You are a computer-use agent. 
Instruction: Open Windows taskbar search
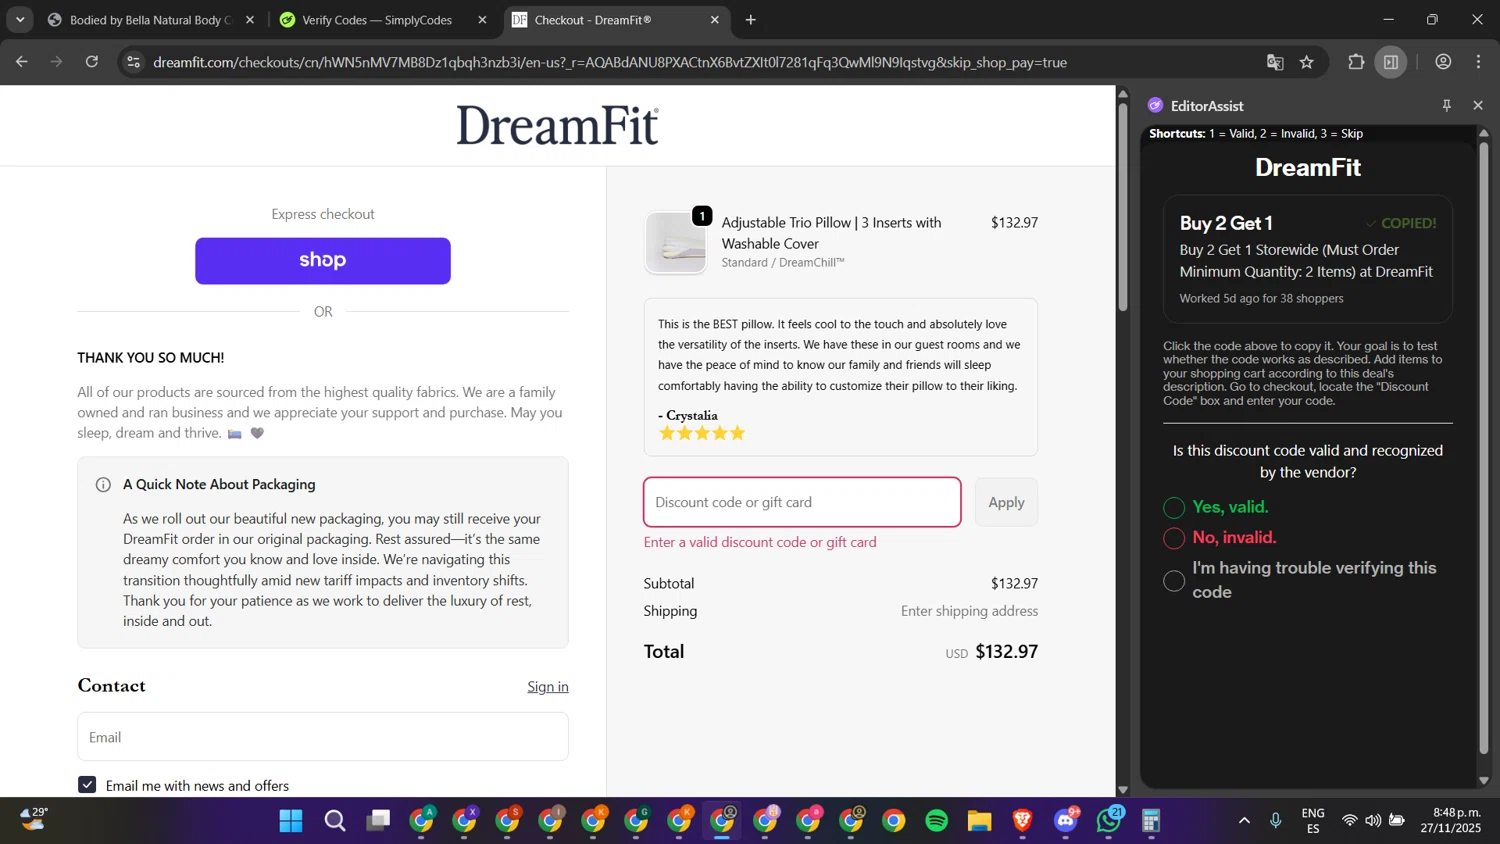(335, 821)
